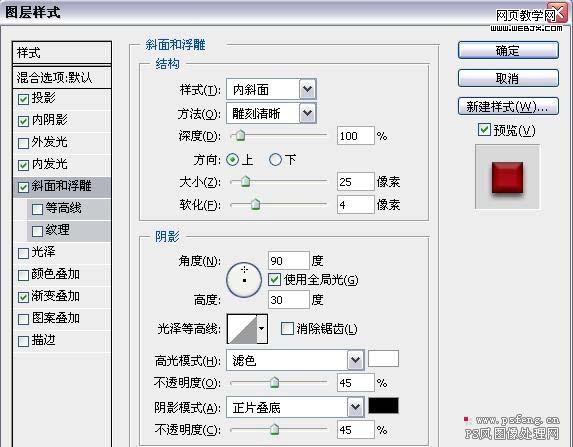The height and width of the screenshot is (447, 573).
Task: Open the 光泽等高线 gloss contour picker arrow
Action: click(262, 329)
